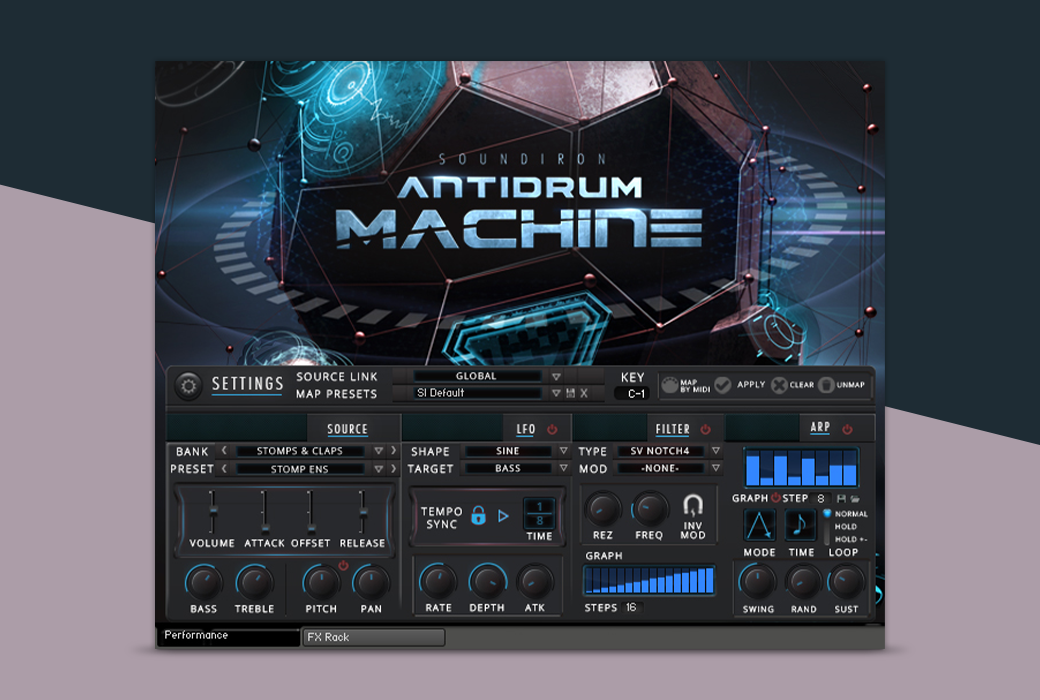
Task: Click the tempo sync lock icon
Action: [x=478, y=516]
